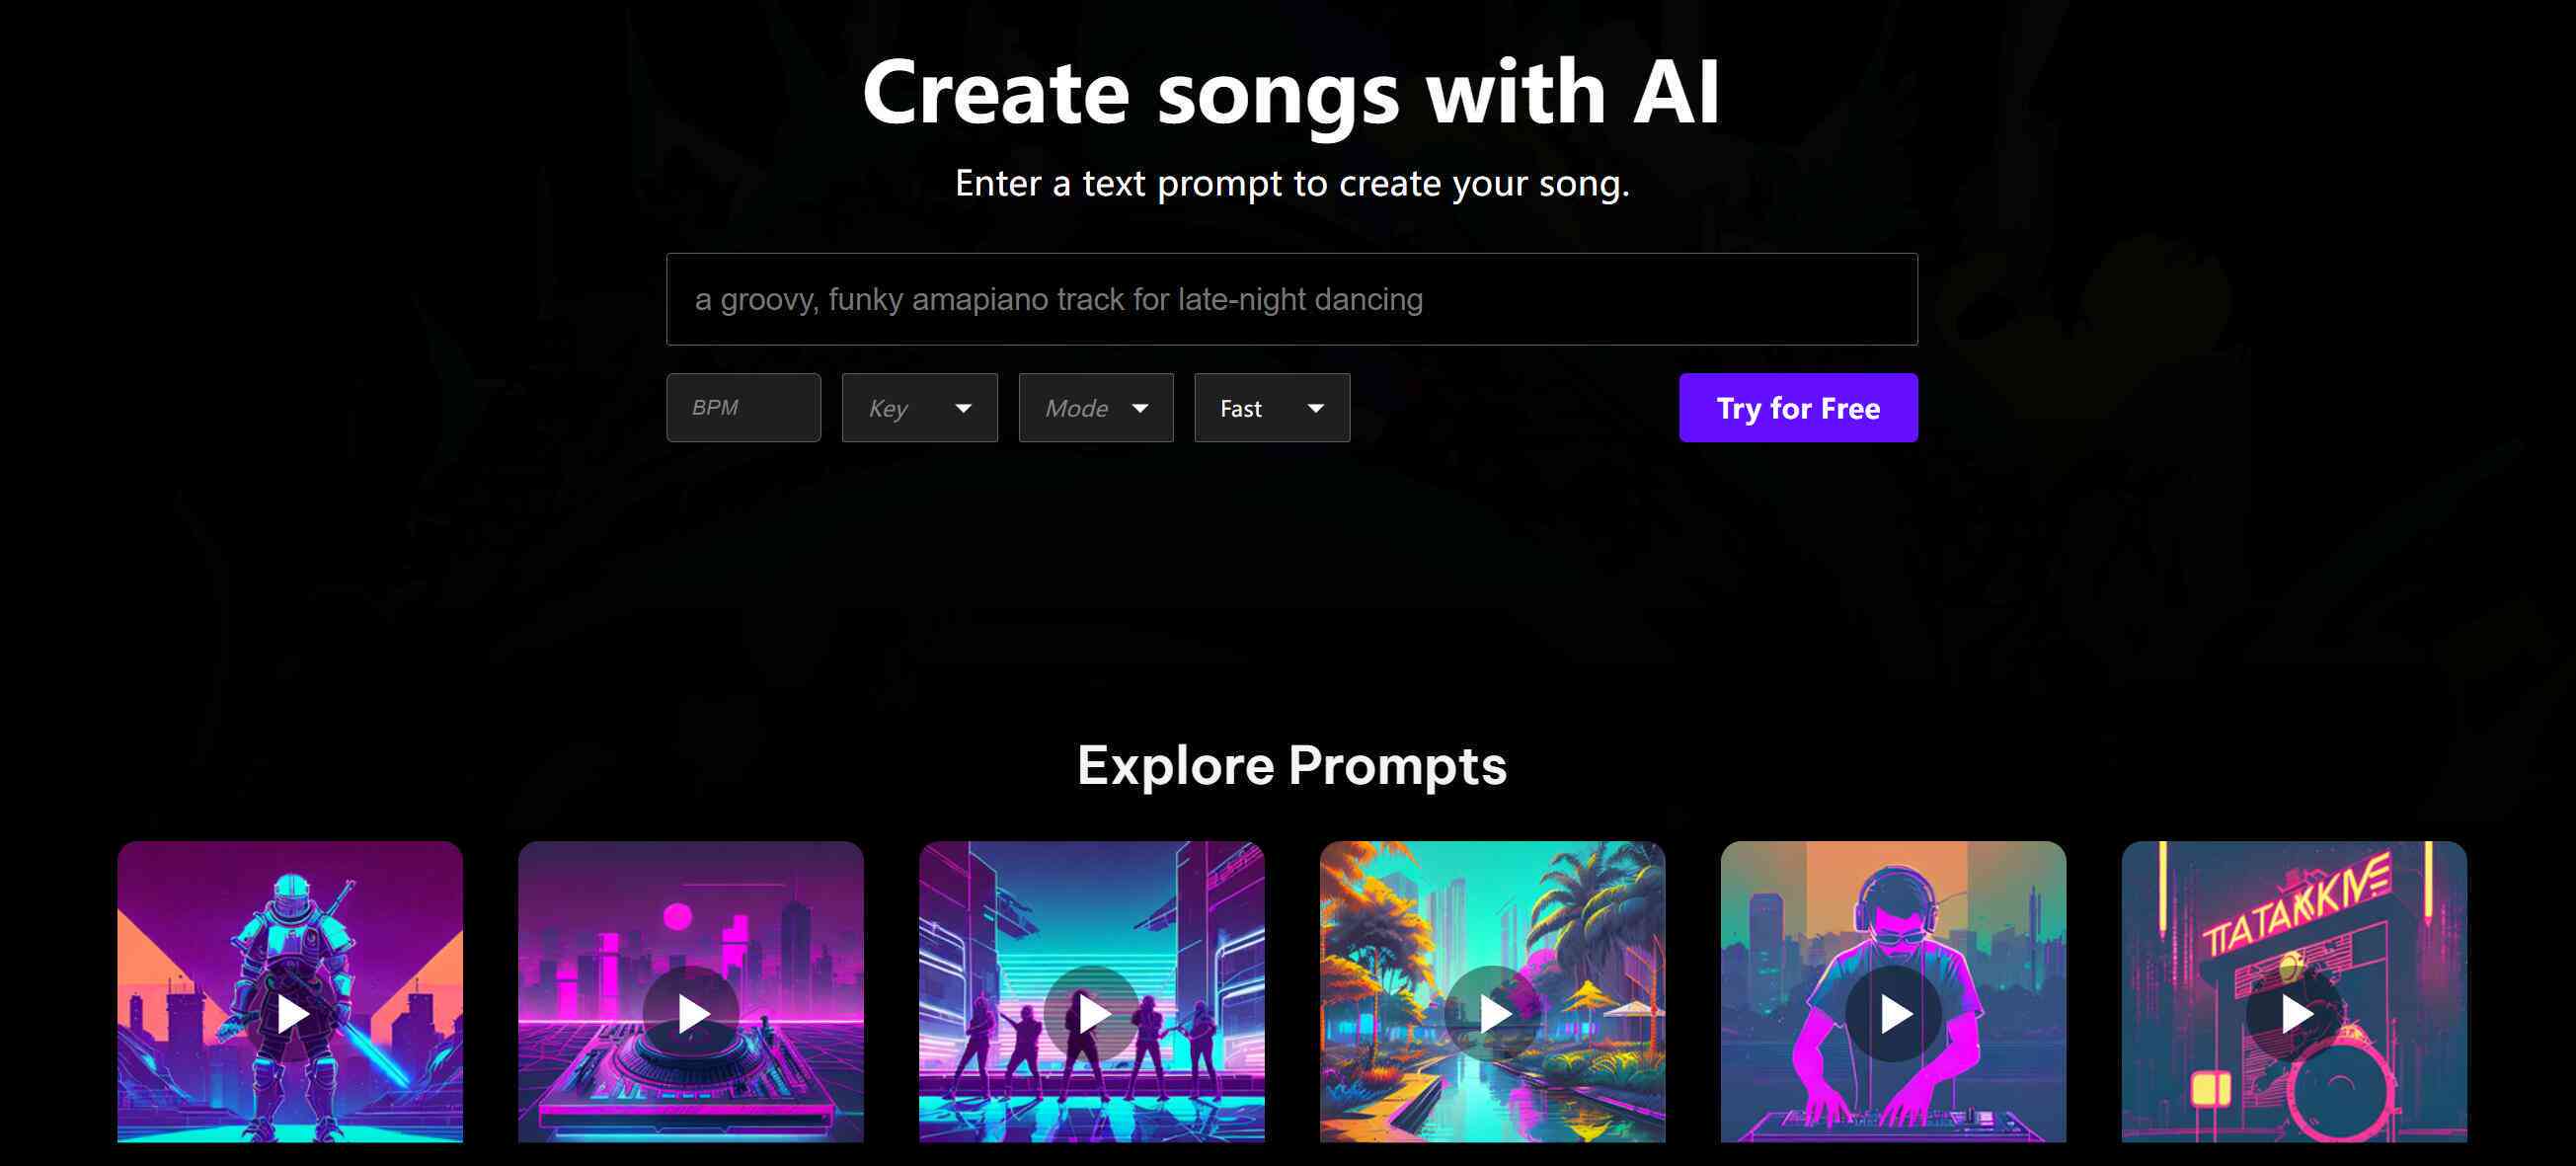Toggle the BPM numeric field
2576x1166 pixels.
(742, 408)
